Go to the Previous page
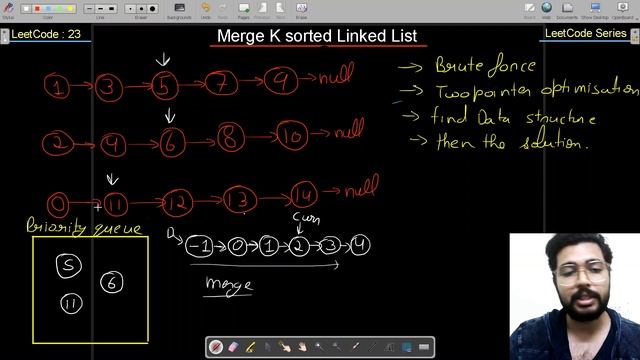Viewport: 640px width, 360px height. coord(262,10)
